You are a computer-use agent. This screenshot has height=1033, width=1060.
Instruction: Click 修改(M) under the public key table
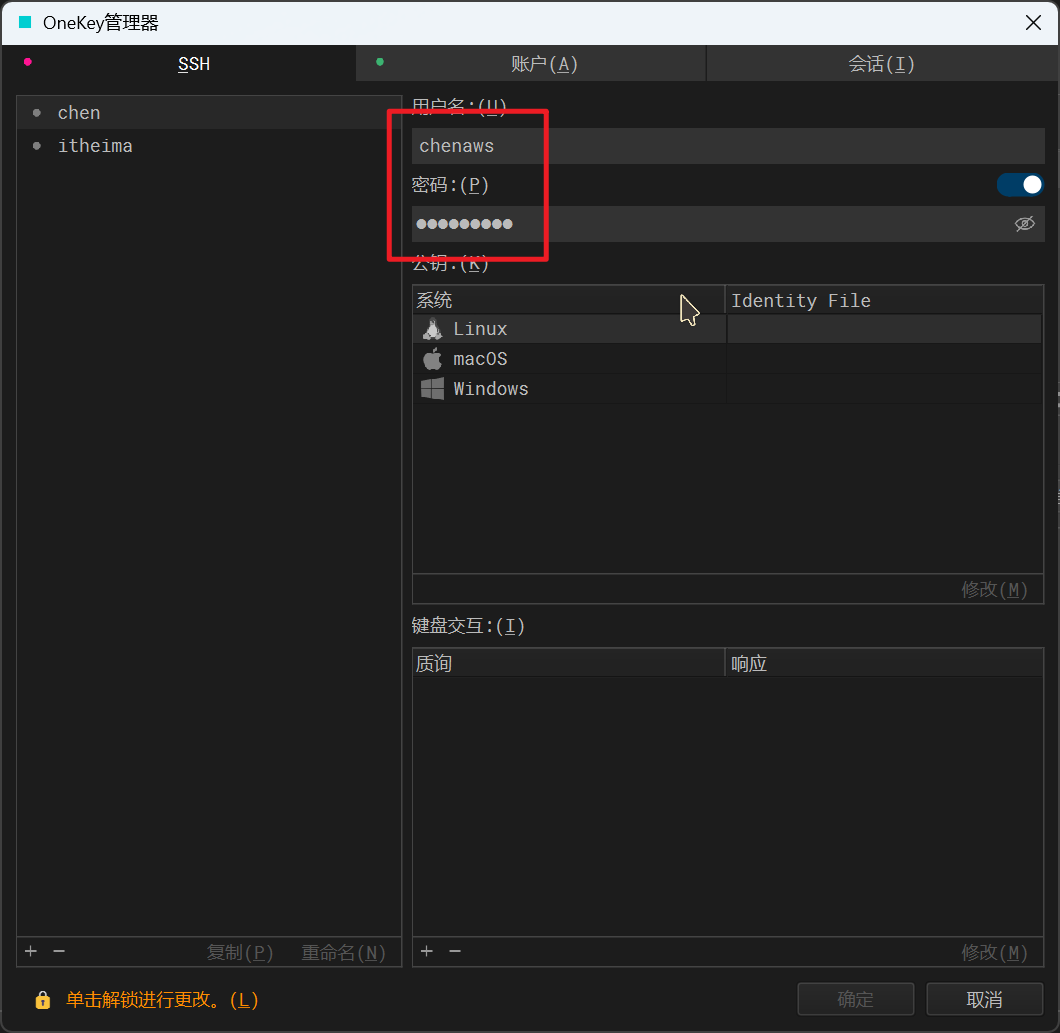point(994,590)
